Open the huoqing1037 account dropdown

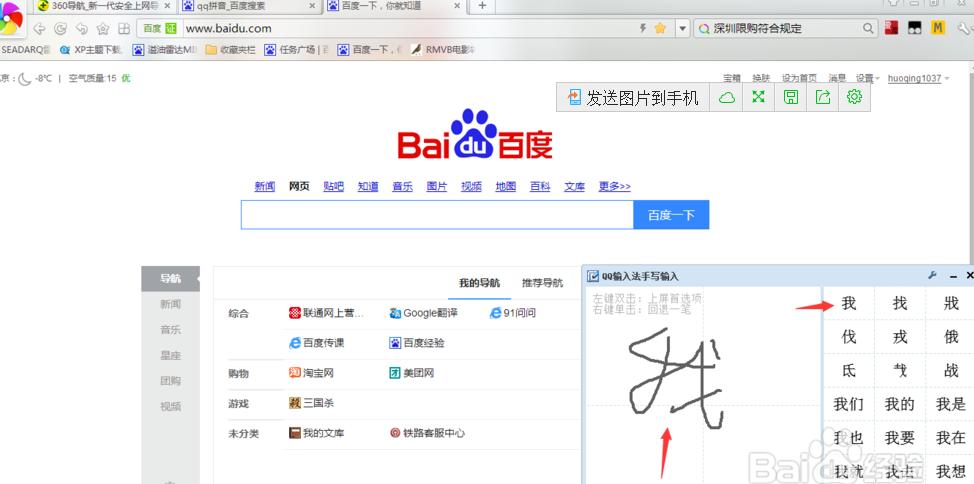918,78
